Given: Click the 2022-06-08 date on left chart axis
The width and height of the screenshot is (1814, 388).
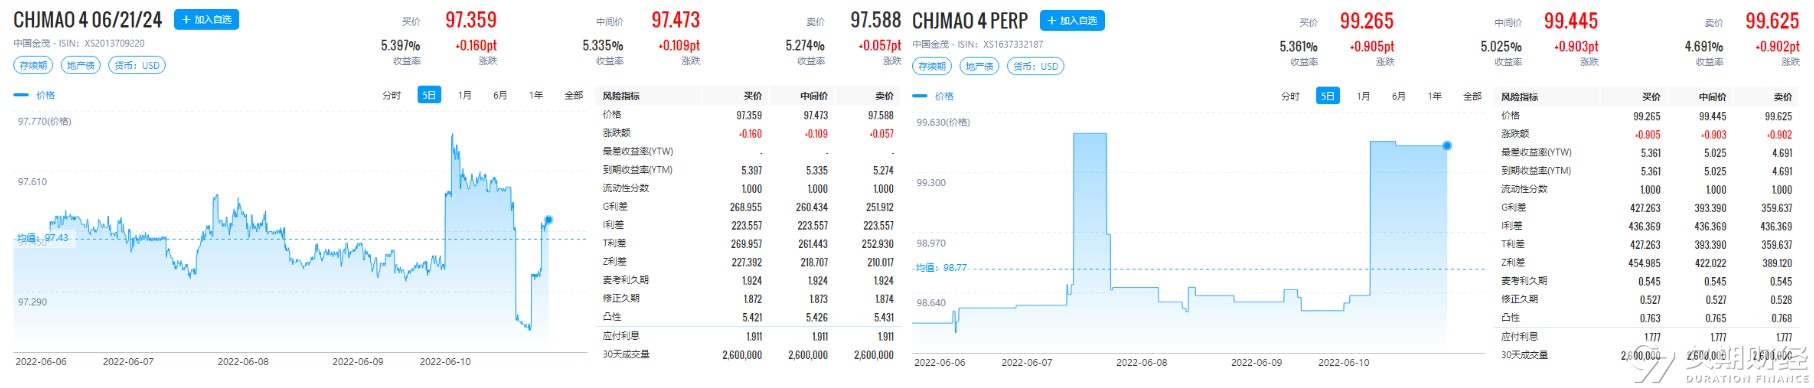Looking at the screenshot, I should pyautogui.click(x=243, y=361).
